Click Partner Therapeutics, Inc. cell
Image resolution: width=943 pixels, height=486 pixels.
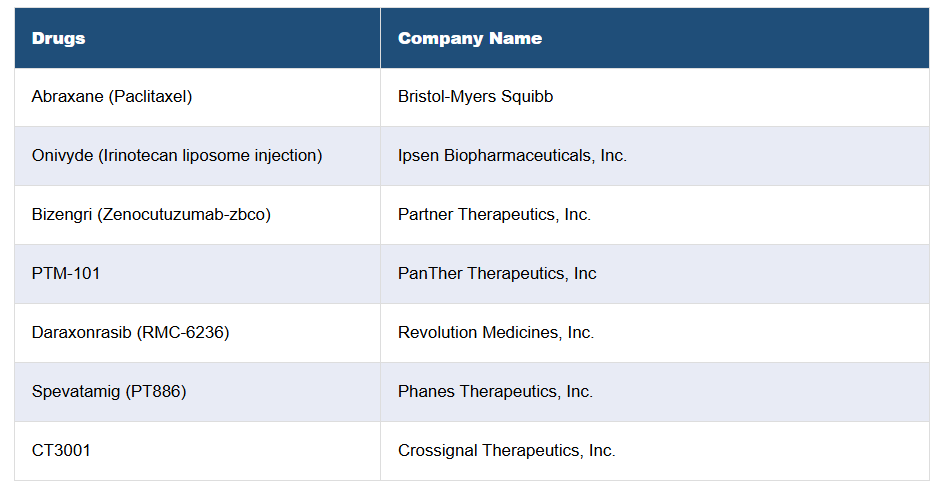tap(494, 215)
